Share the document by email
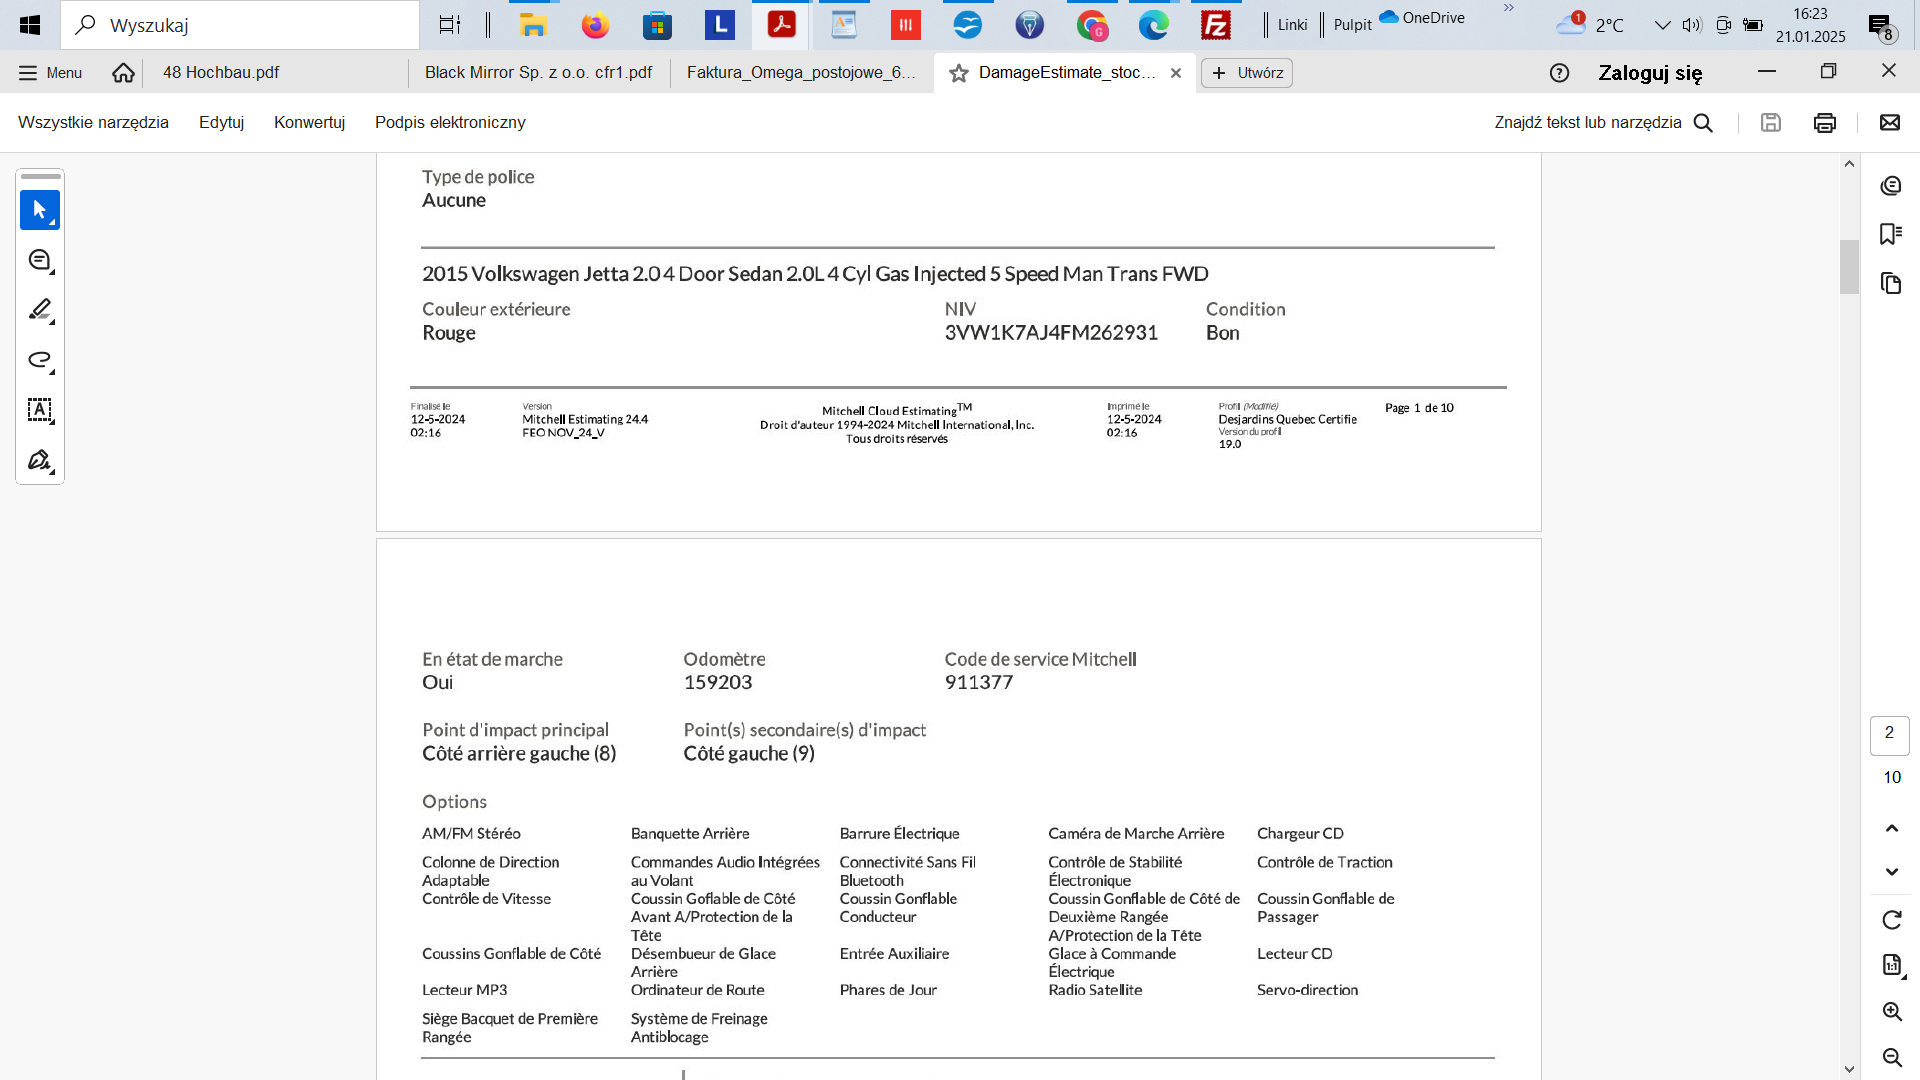The width and height of the screenshot is (1920, 1080). [1889, 122]
